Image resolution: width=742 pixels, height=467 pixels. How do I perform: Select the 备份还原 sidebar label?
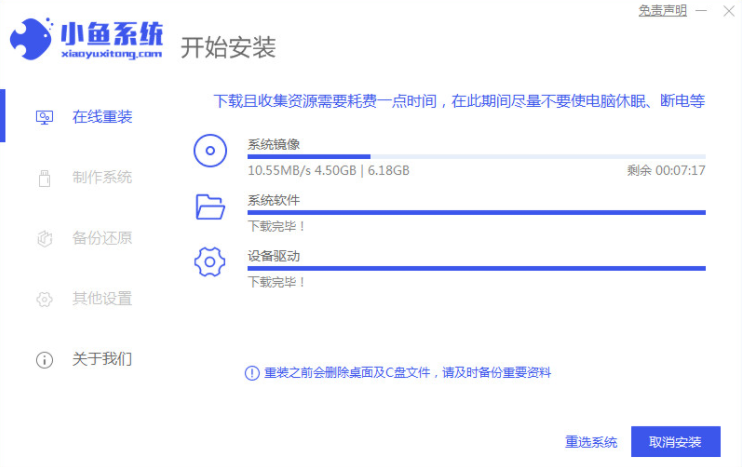[x=101, y=238]
